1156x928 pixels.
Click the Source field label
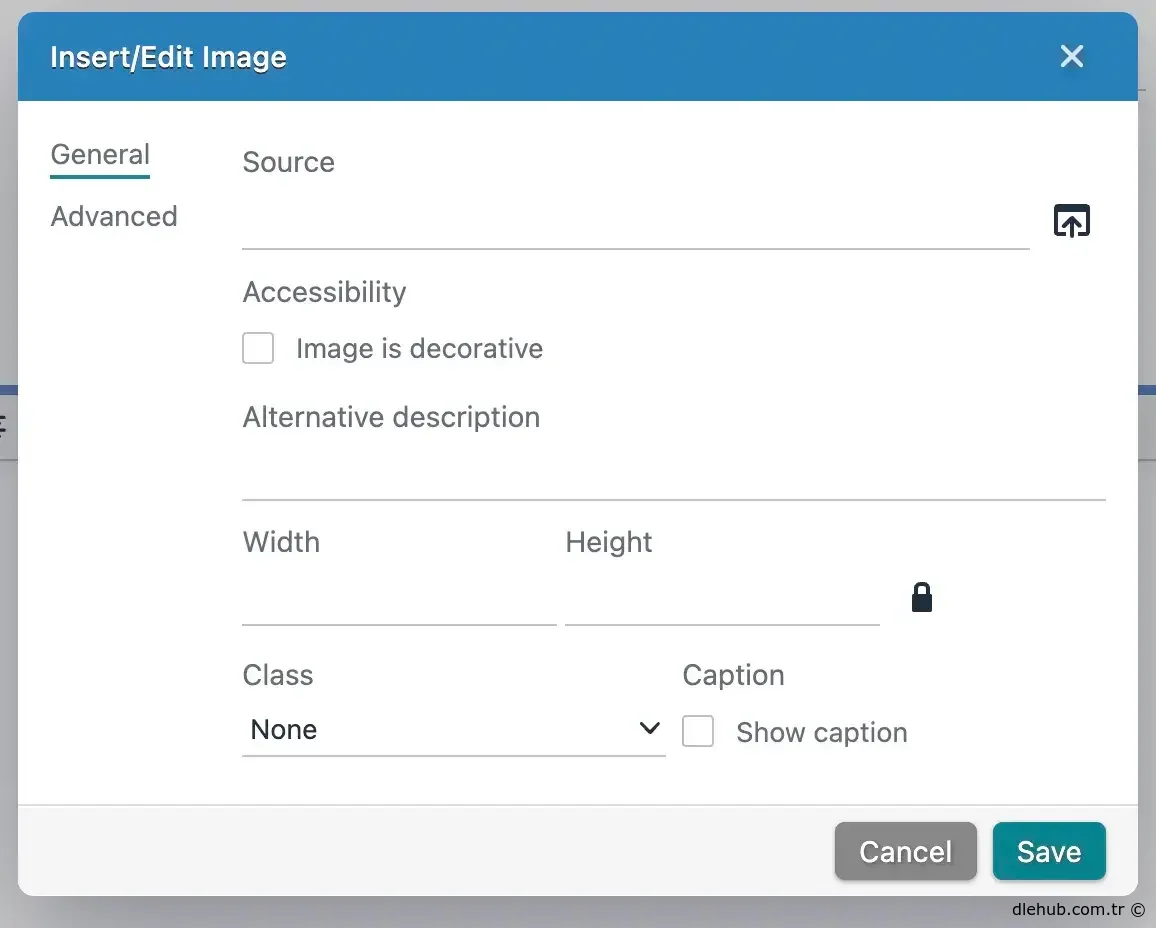coord(288,162)
